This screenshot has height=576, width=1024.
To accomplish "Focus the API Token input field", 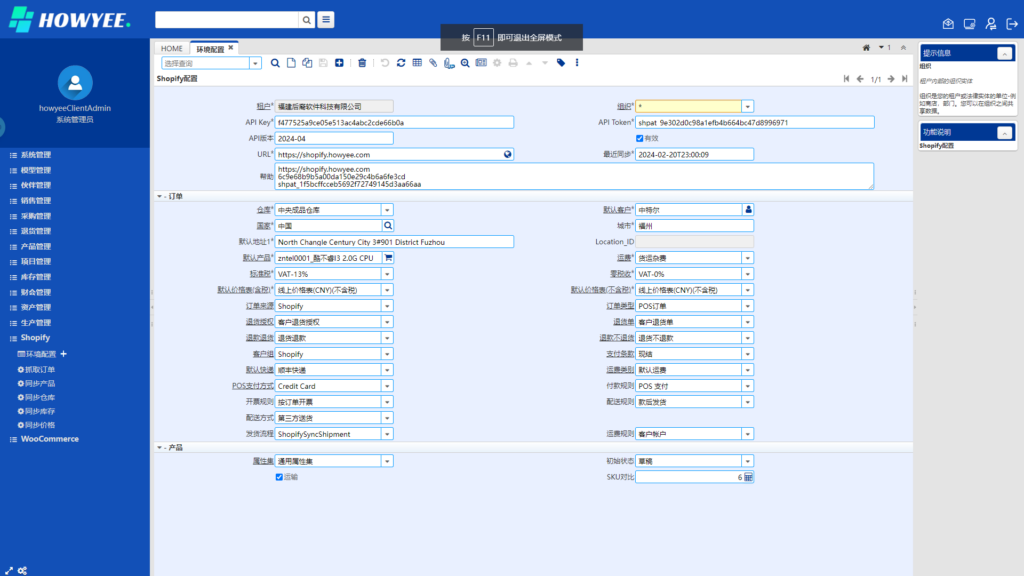I will 755,123.
